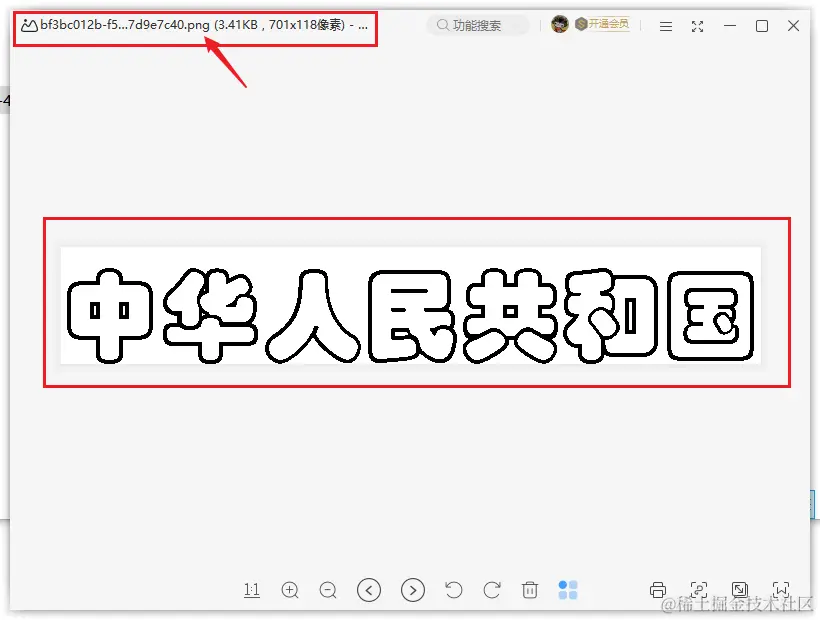Rotate the image counterclockwise
Screen dimensions: 820x620
click(452, 590)
